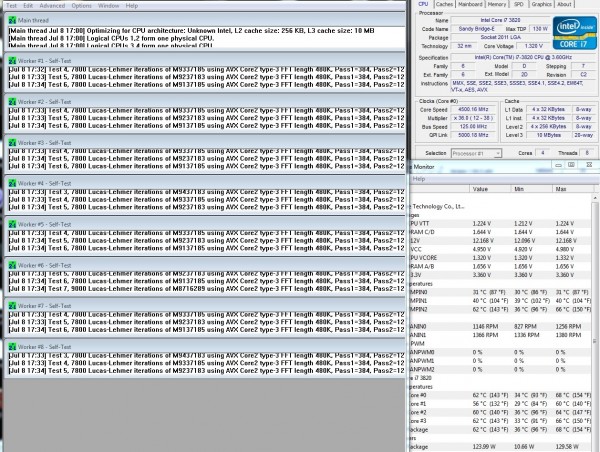The width and height of the screenshot is (600, 452).
Task: Click the Worker #1 - Self-Test title bar
Action: pos(205,60)
